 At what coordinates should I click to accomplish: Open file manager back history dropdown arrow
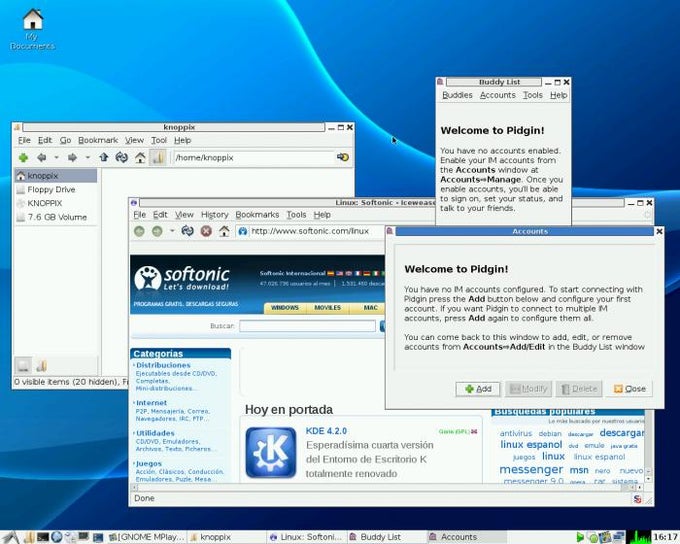pos(56,157)
